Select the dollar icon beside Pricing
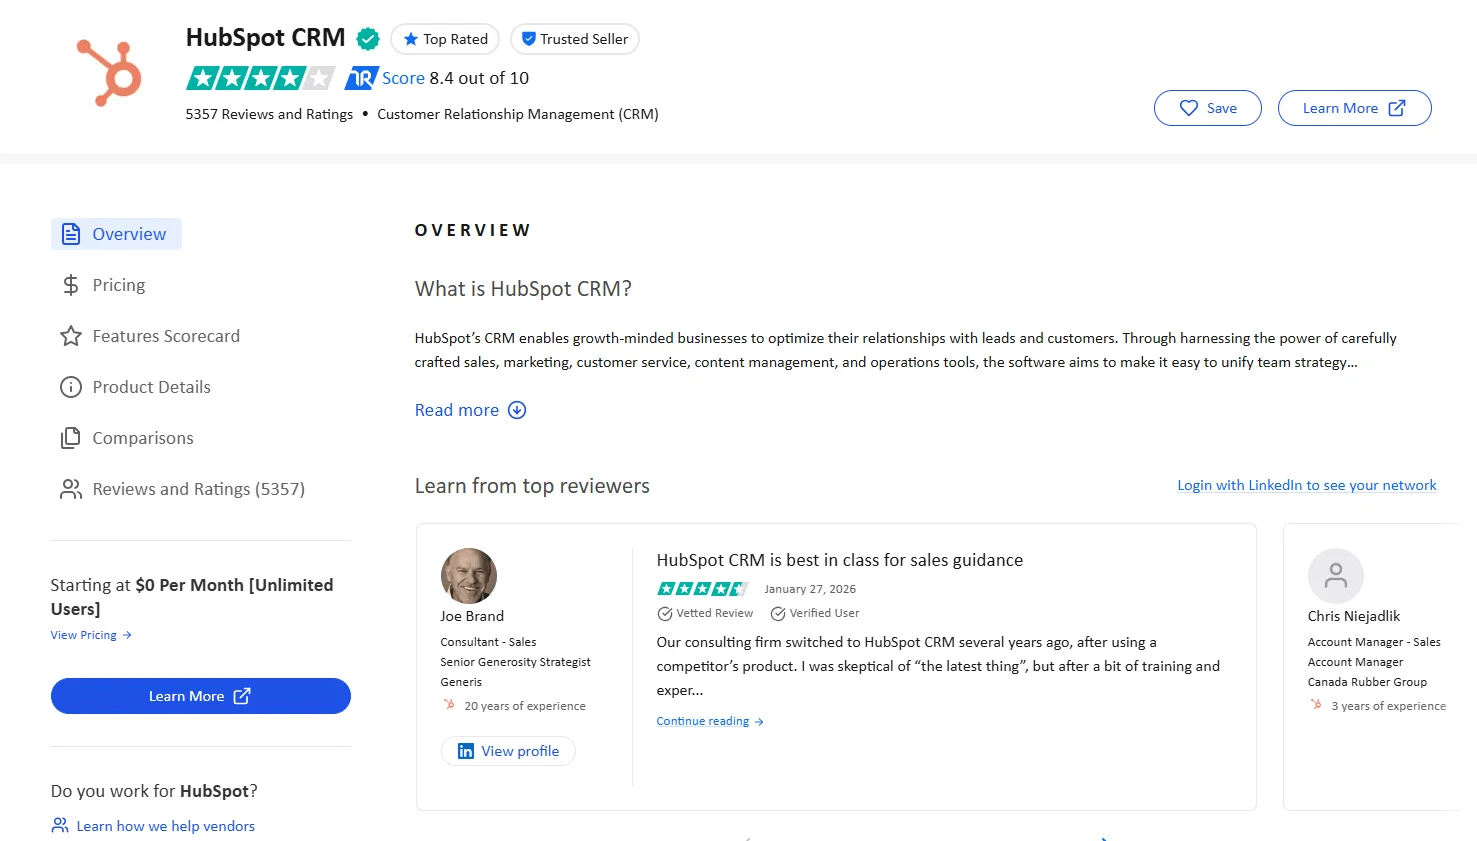1477x841 pixels. [x=70, y=285]
